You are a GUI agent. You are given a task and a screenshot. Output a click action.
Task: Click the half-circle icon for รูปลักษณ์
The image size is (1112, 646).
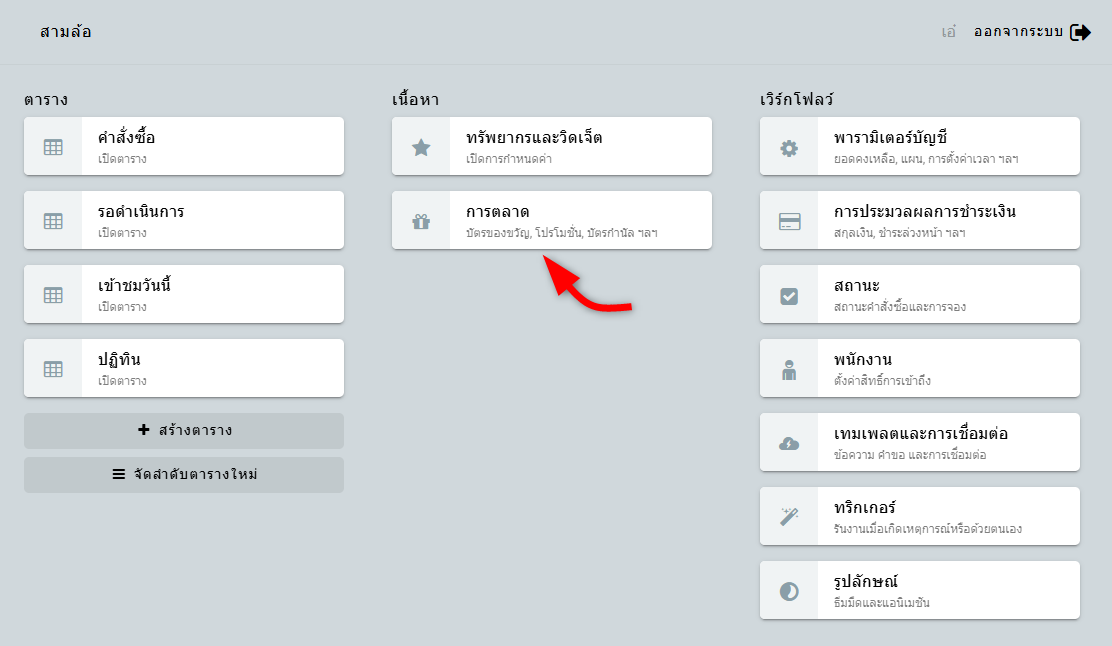coord(789,591)
